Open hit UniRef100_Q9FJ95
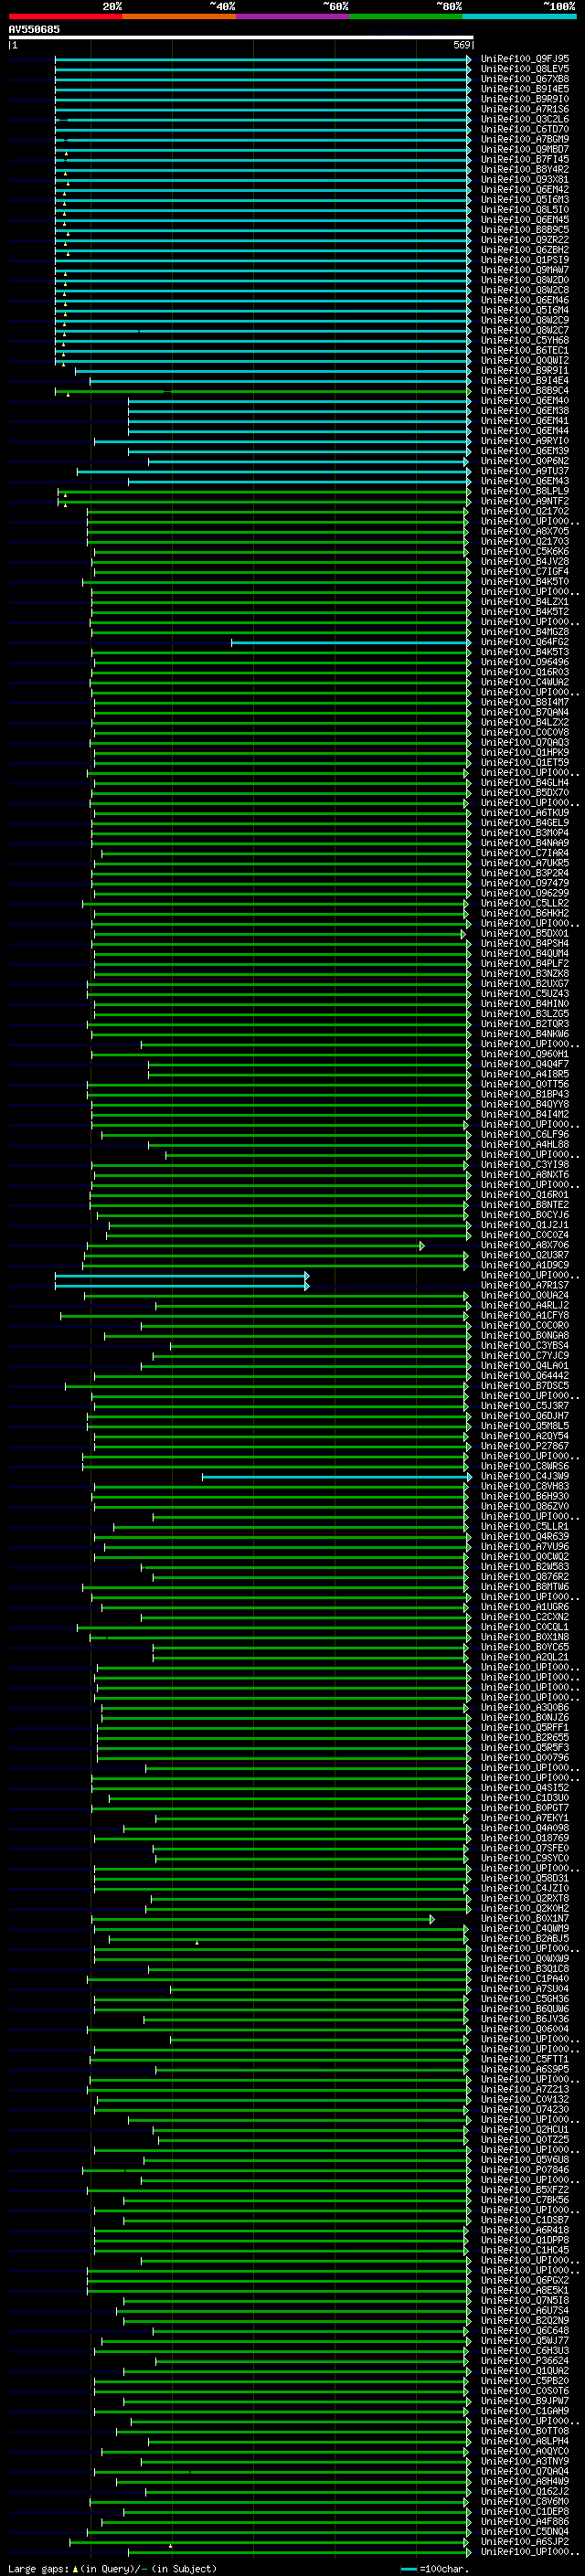Screen dimensions: 585x2576 pos(525,59)
